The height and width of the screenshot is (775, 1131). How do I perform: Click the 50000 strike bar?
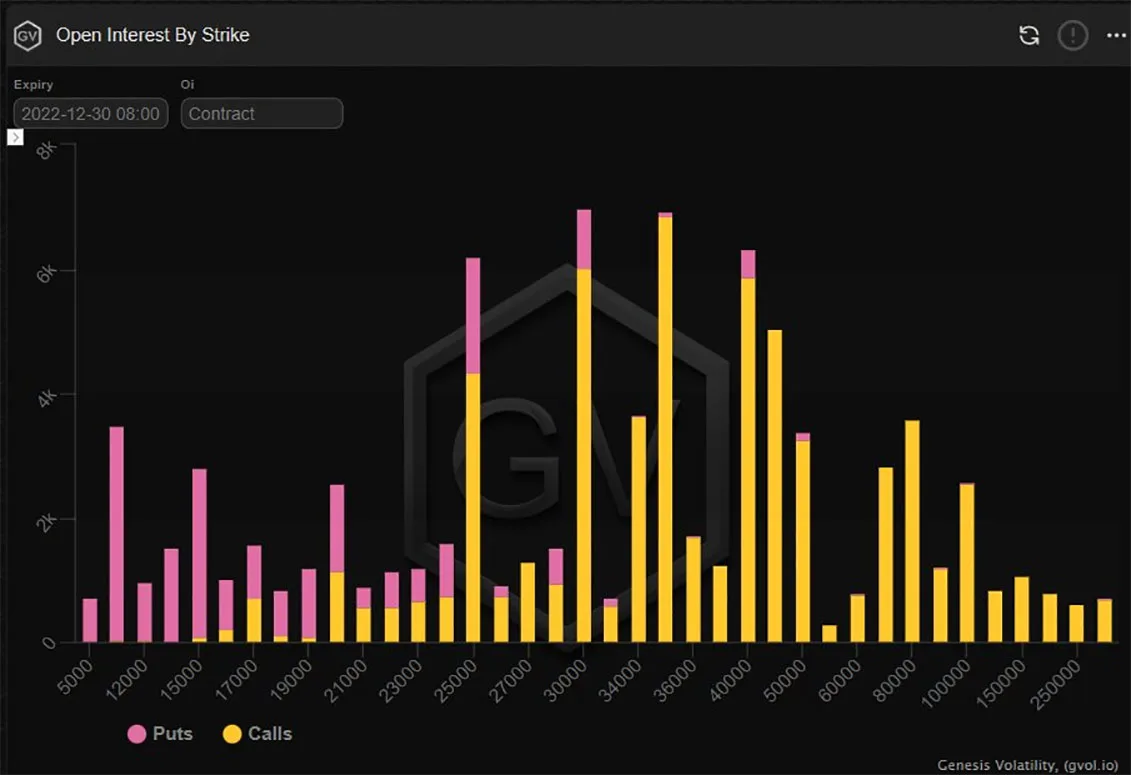pos(803,538)
